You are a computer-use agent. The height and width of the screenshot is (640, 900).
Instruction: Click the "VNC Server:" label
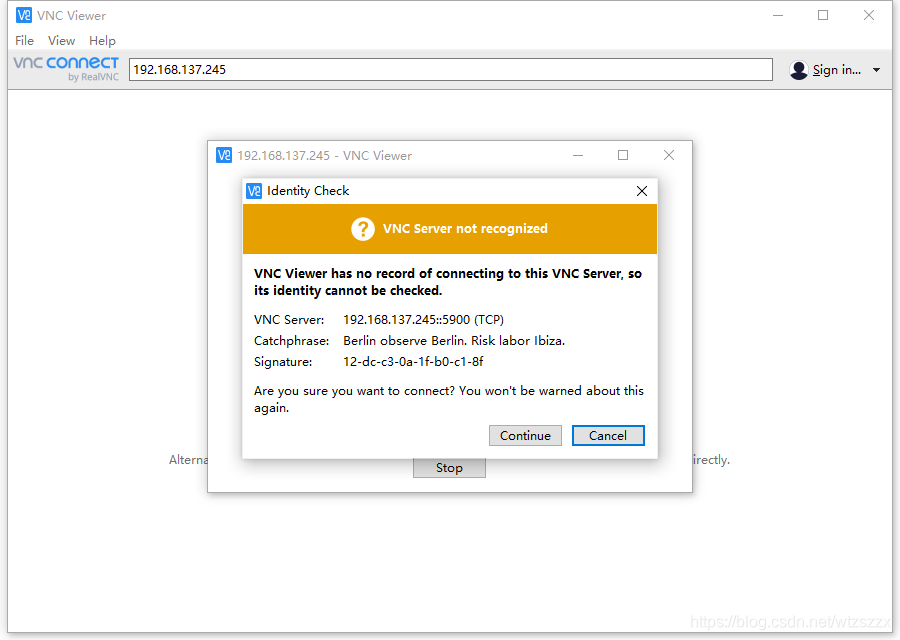click(x=289, y=320)
